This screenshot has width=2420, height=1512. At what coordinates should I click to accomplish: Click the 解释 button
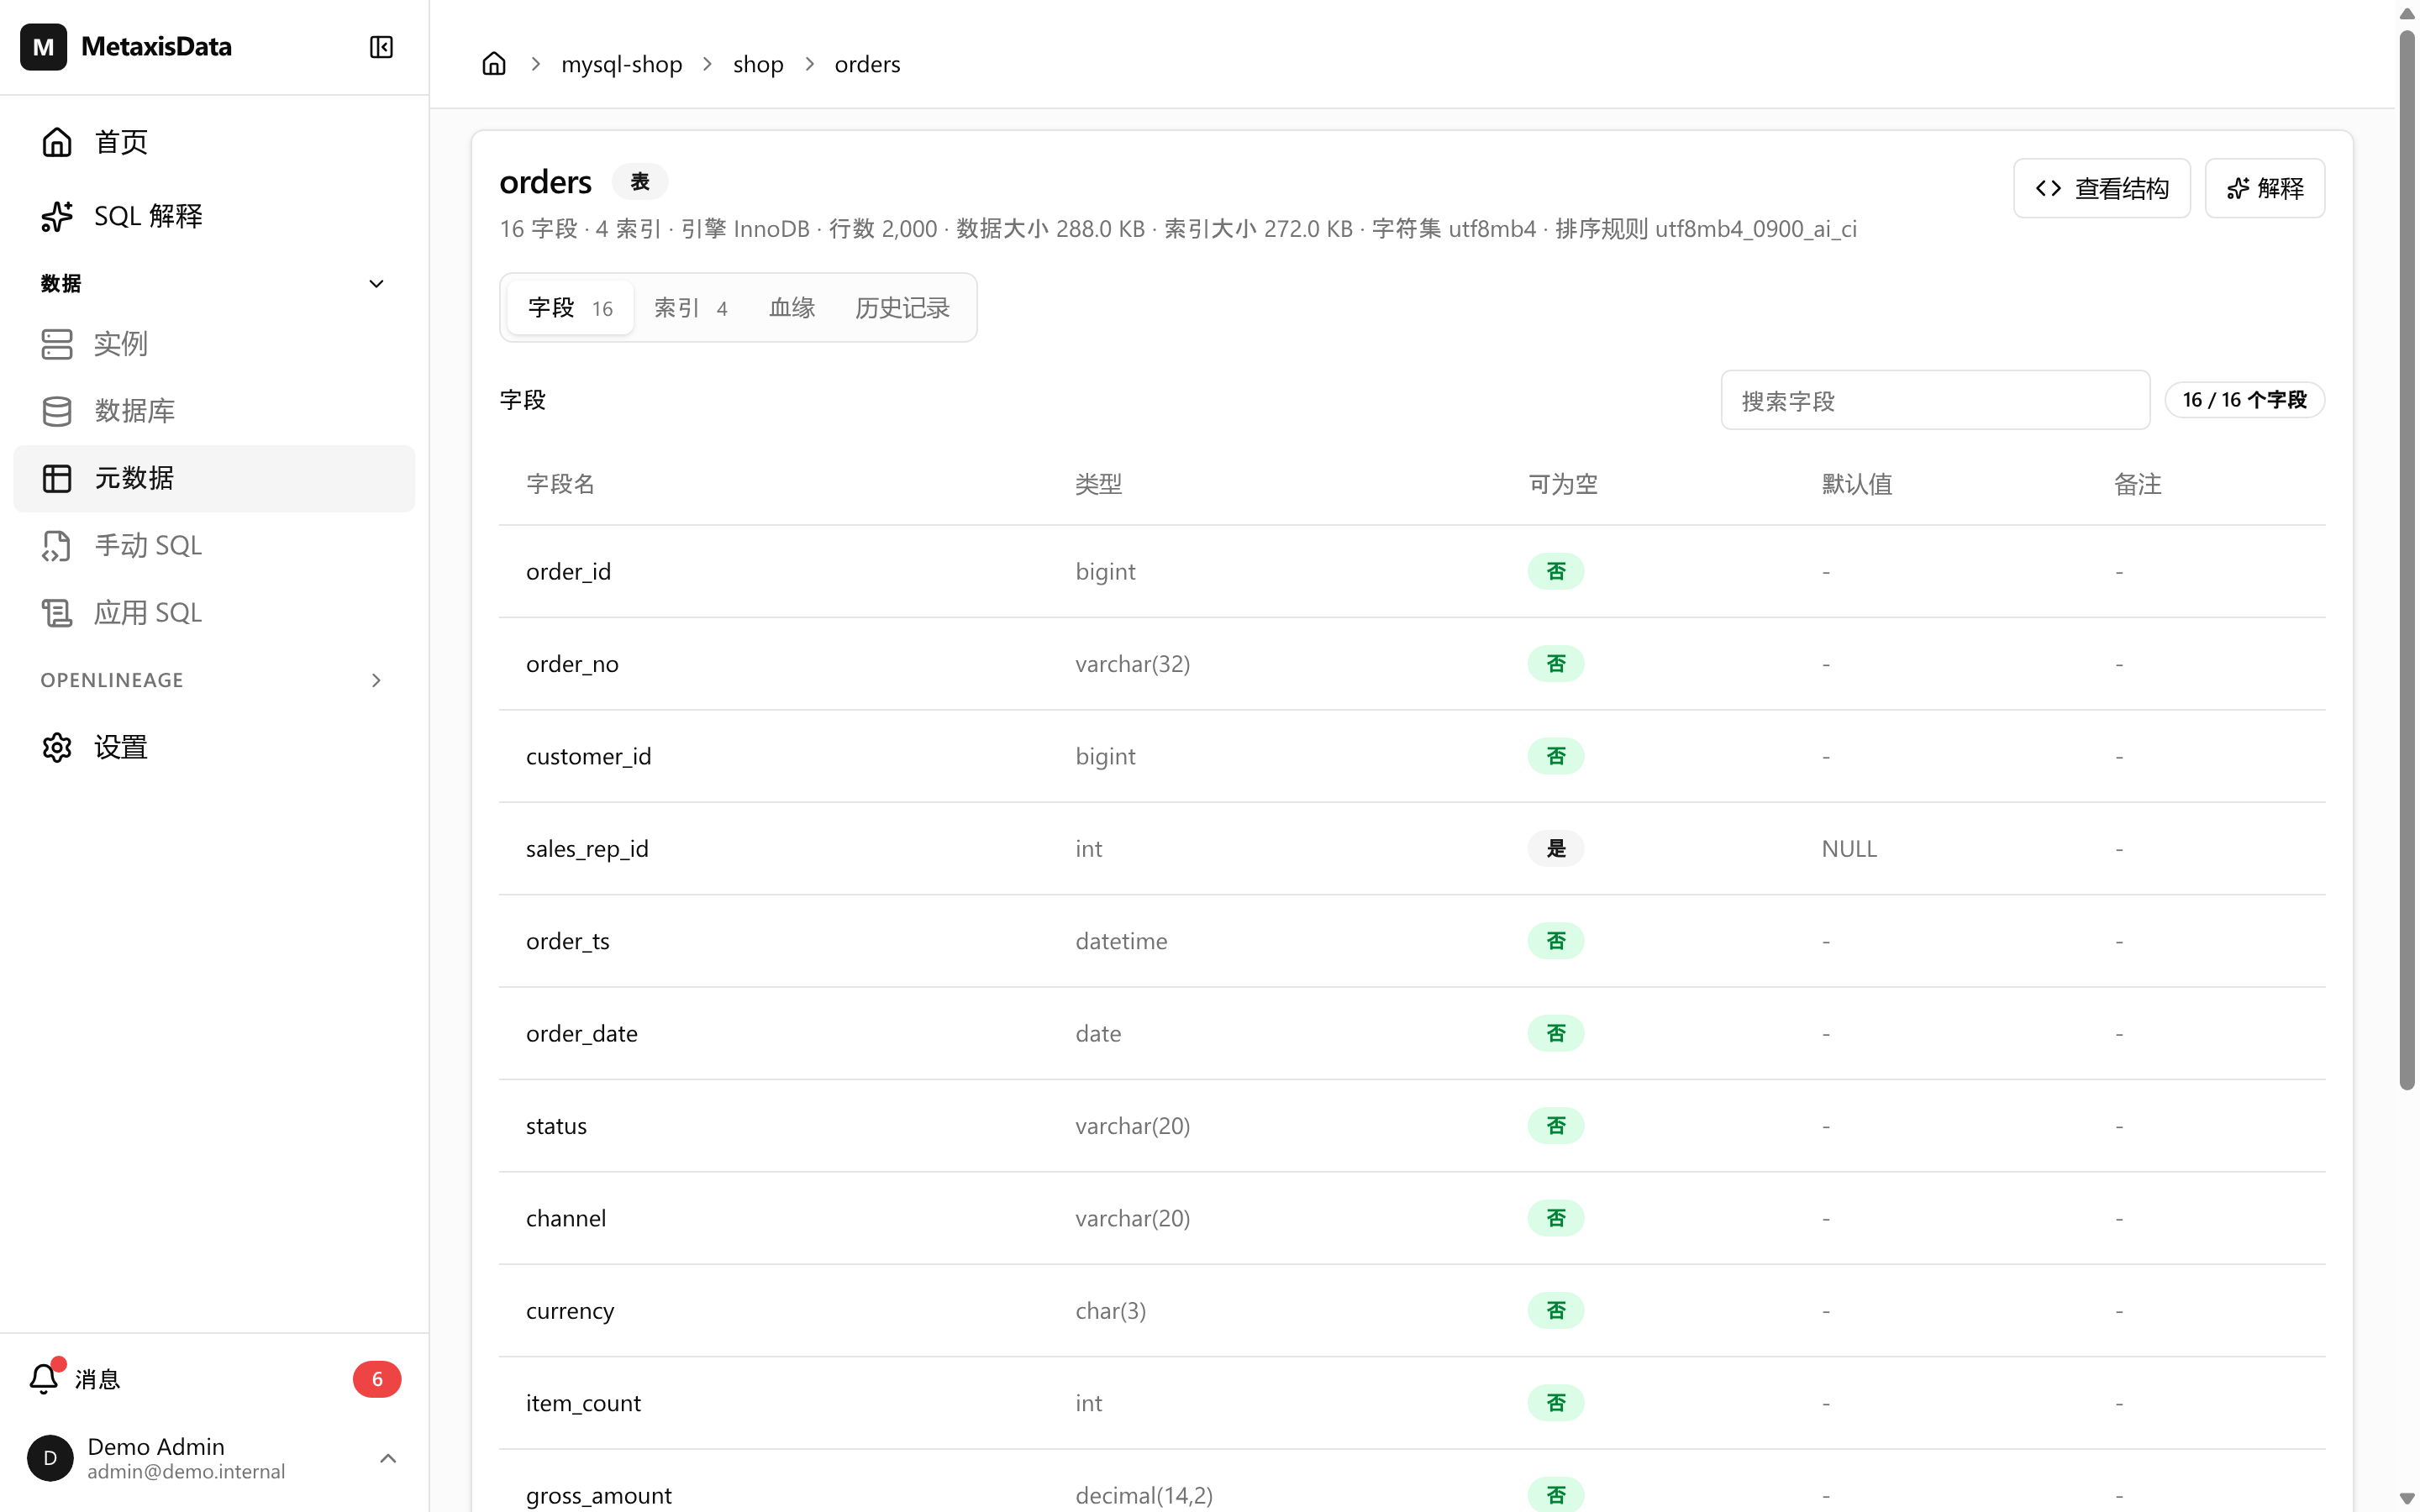click(2265, 188)
